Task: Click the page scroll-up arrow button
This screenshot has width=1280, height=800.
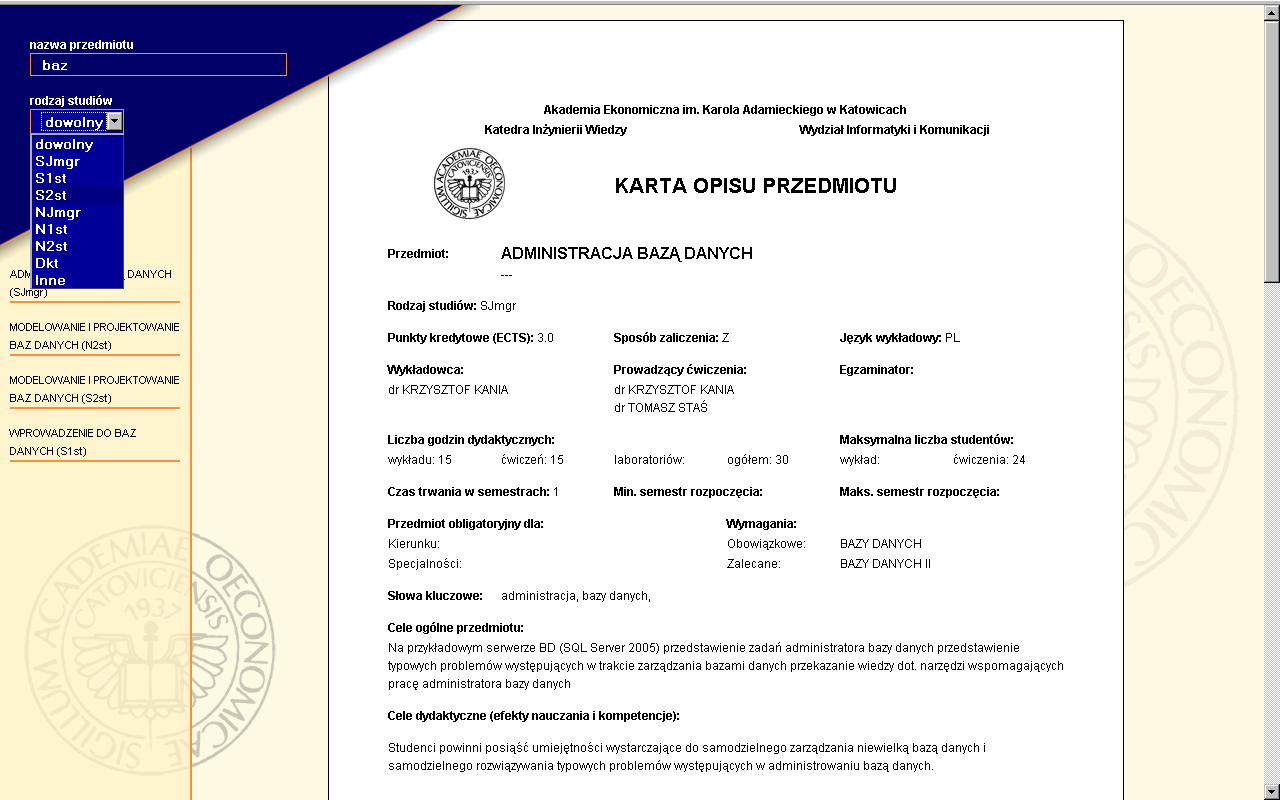Action: tap(1272, 12)
